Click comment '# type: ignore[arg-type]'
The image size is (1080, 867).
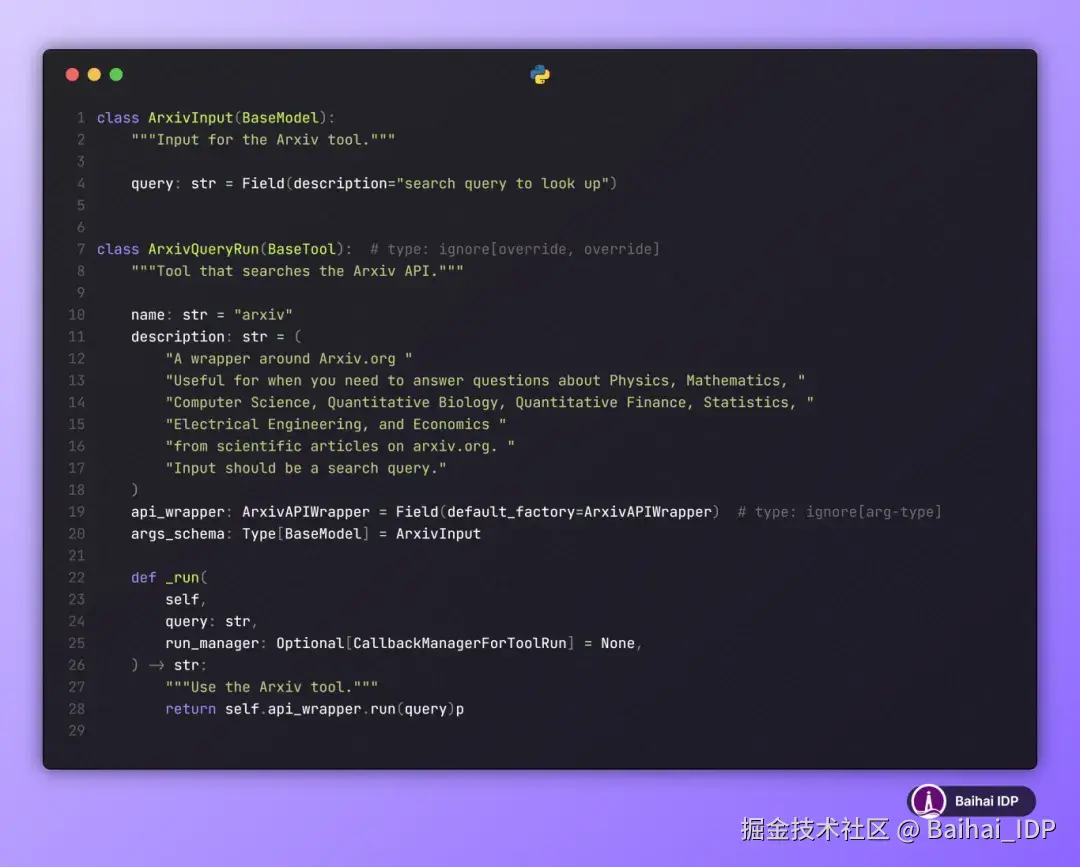pos(839,512)
